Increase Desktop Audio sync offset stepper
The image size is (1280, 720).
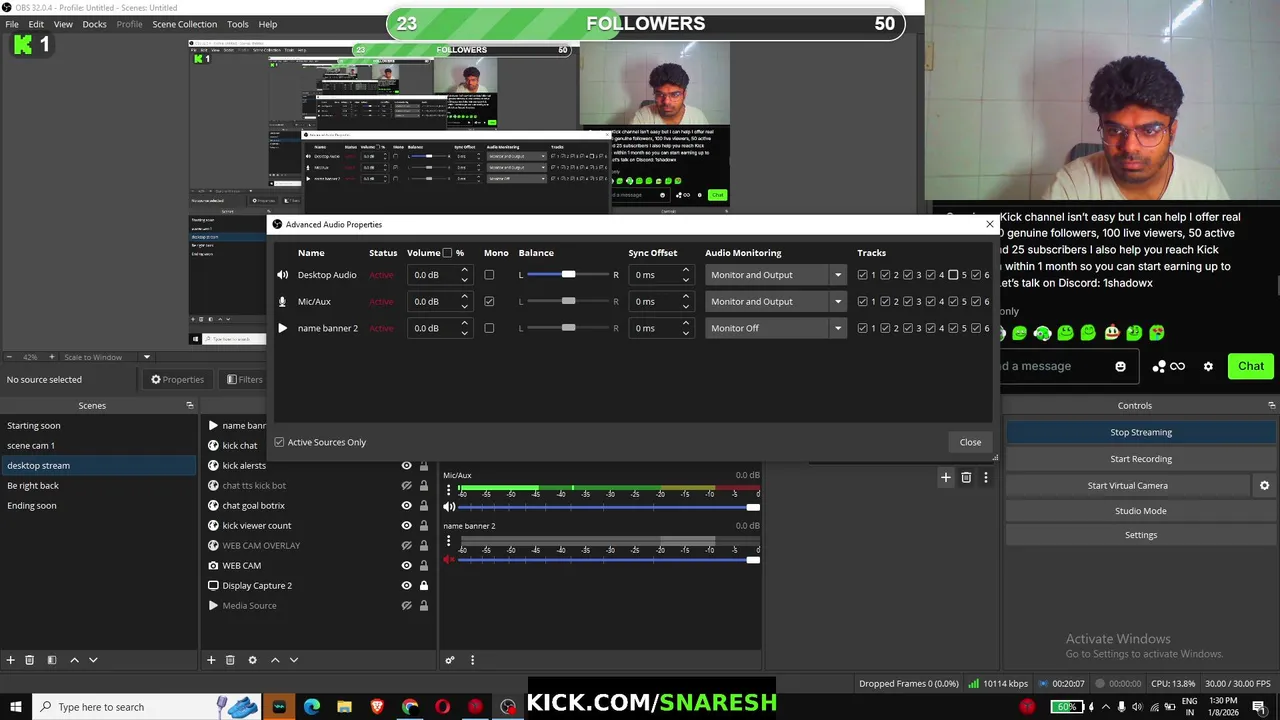tap(685, 270)
